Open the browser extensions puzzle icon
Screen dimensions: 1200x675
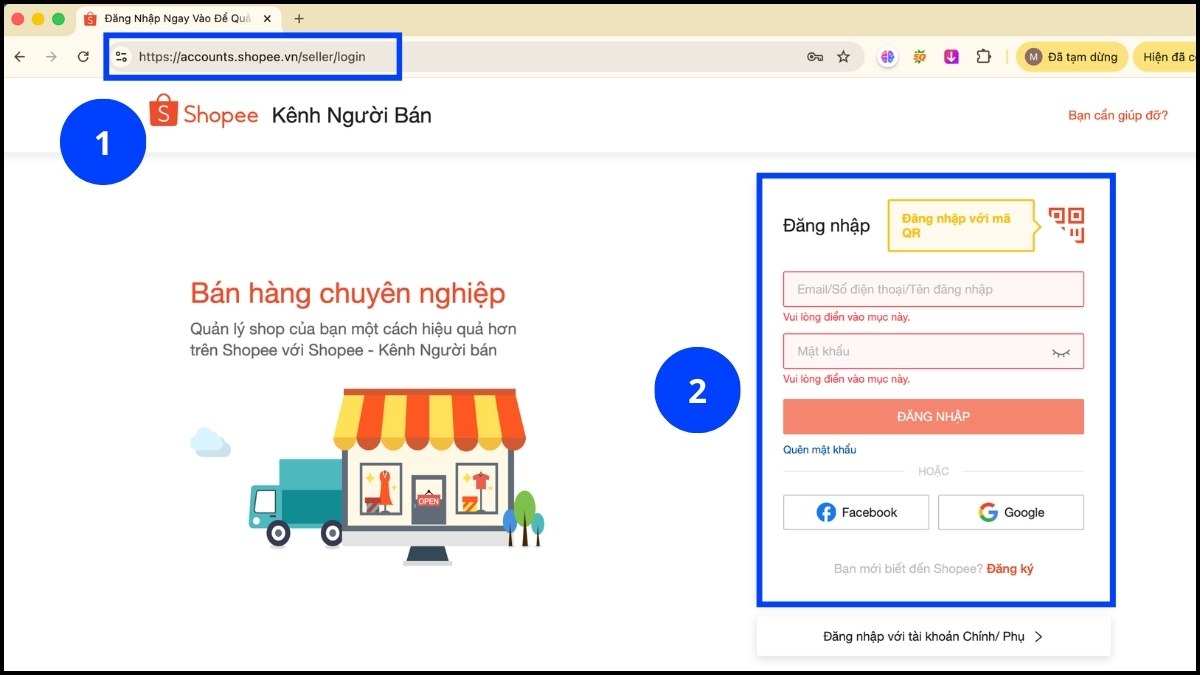coord(983,56)
